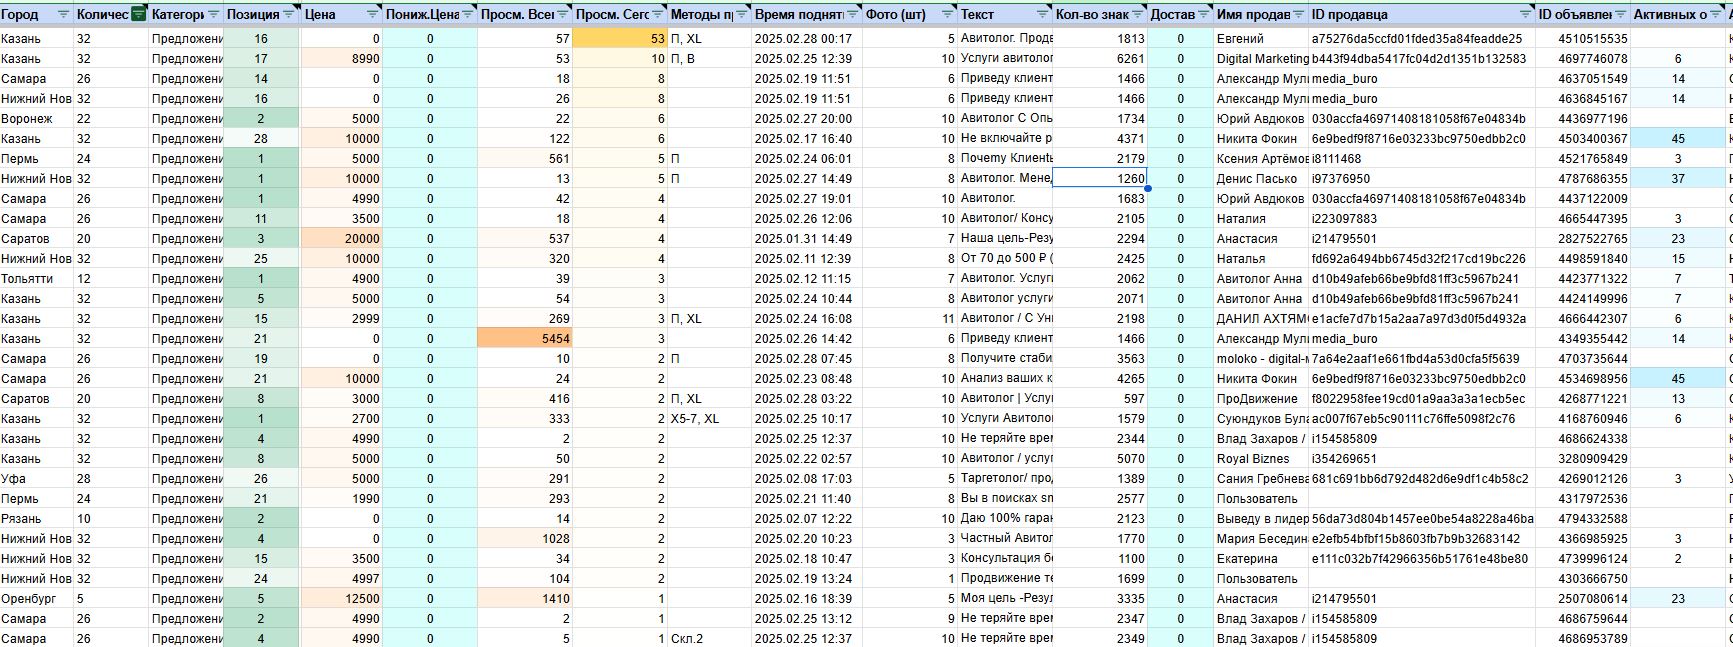This screenshot has width=1733, height=647.
Task: Click filter icon in Просм. Сегодня header
Action: pyautogui.click(x=658, y=14)
